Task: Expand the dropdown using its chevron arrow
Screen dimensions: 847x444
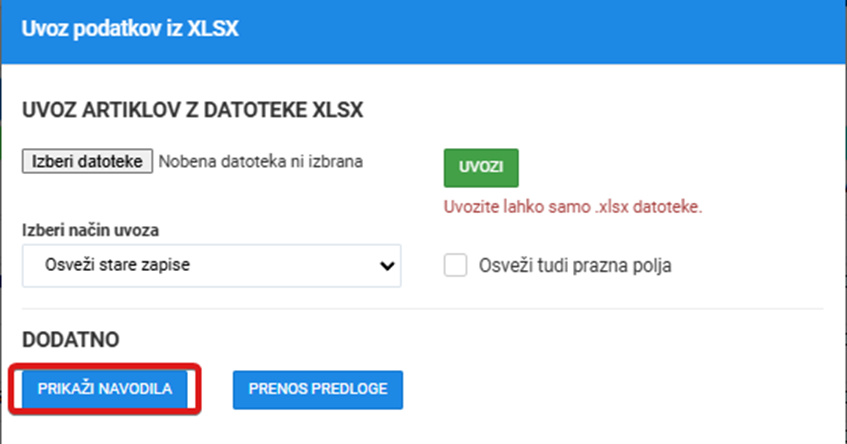Action: point(387,266)
